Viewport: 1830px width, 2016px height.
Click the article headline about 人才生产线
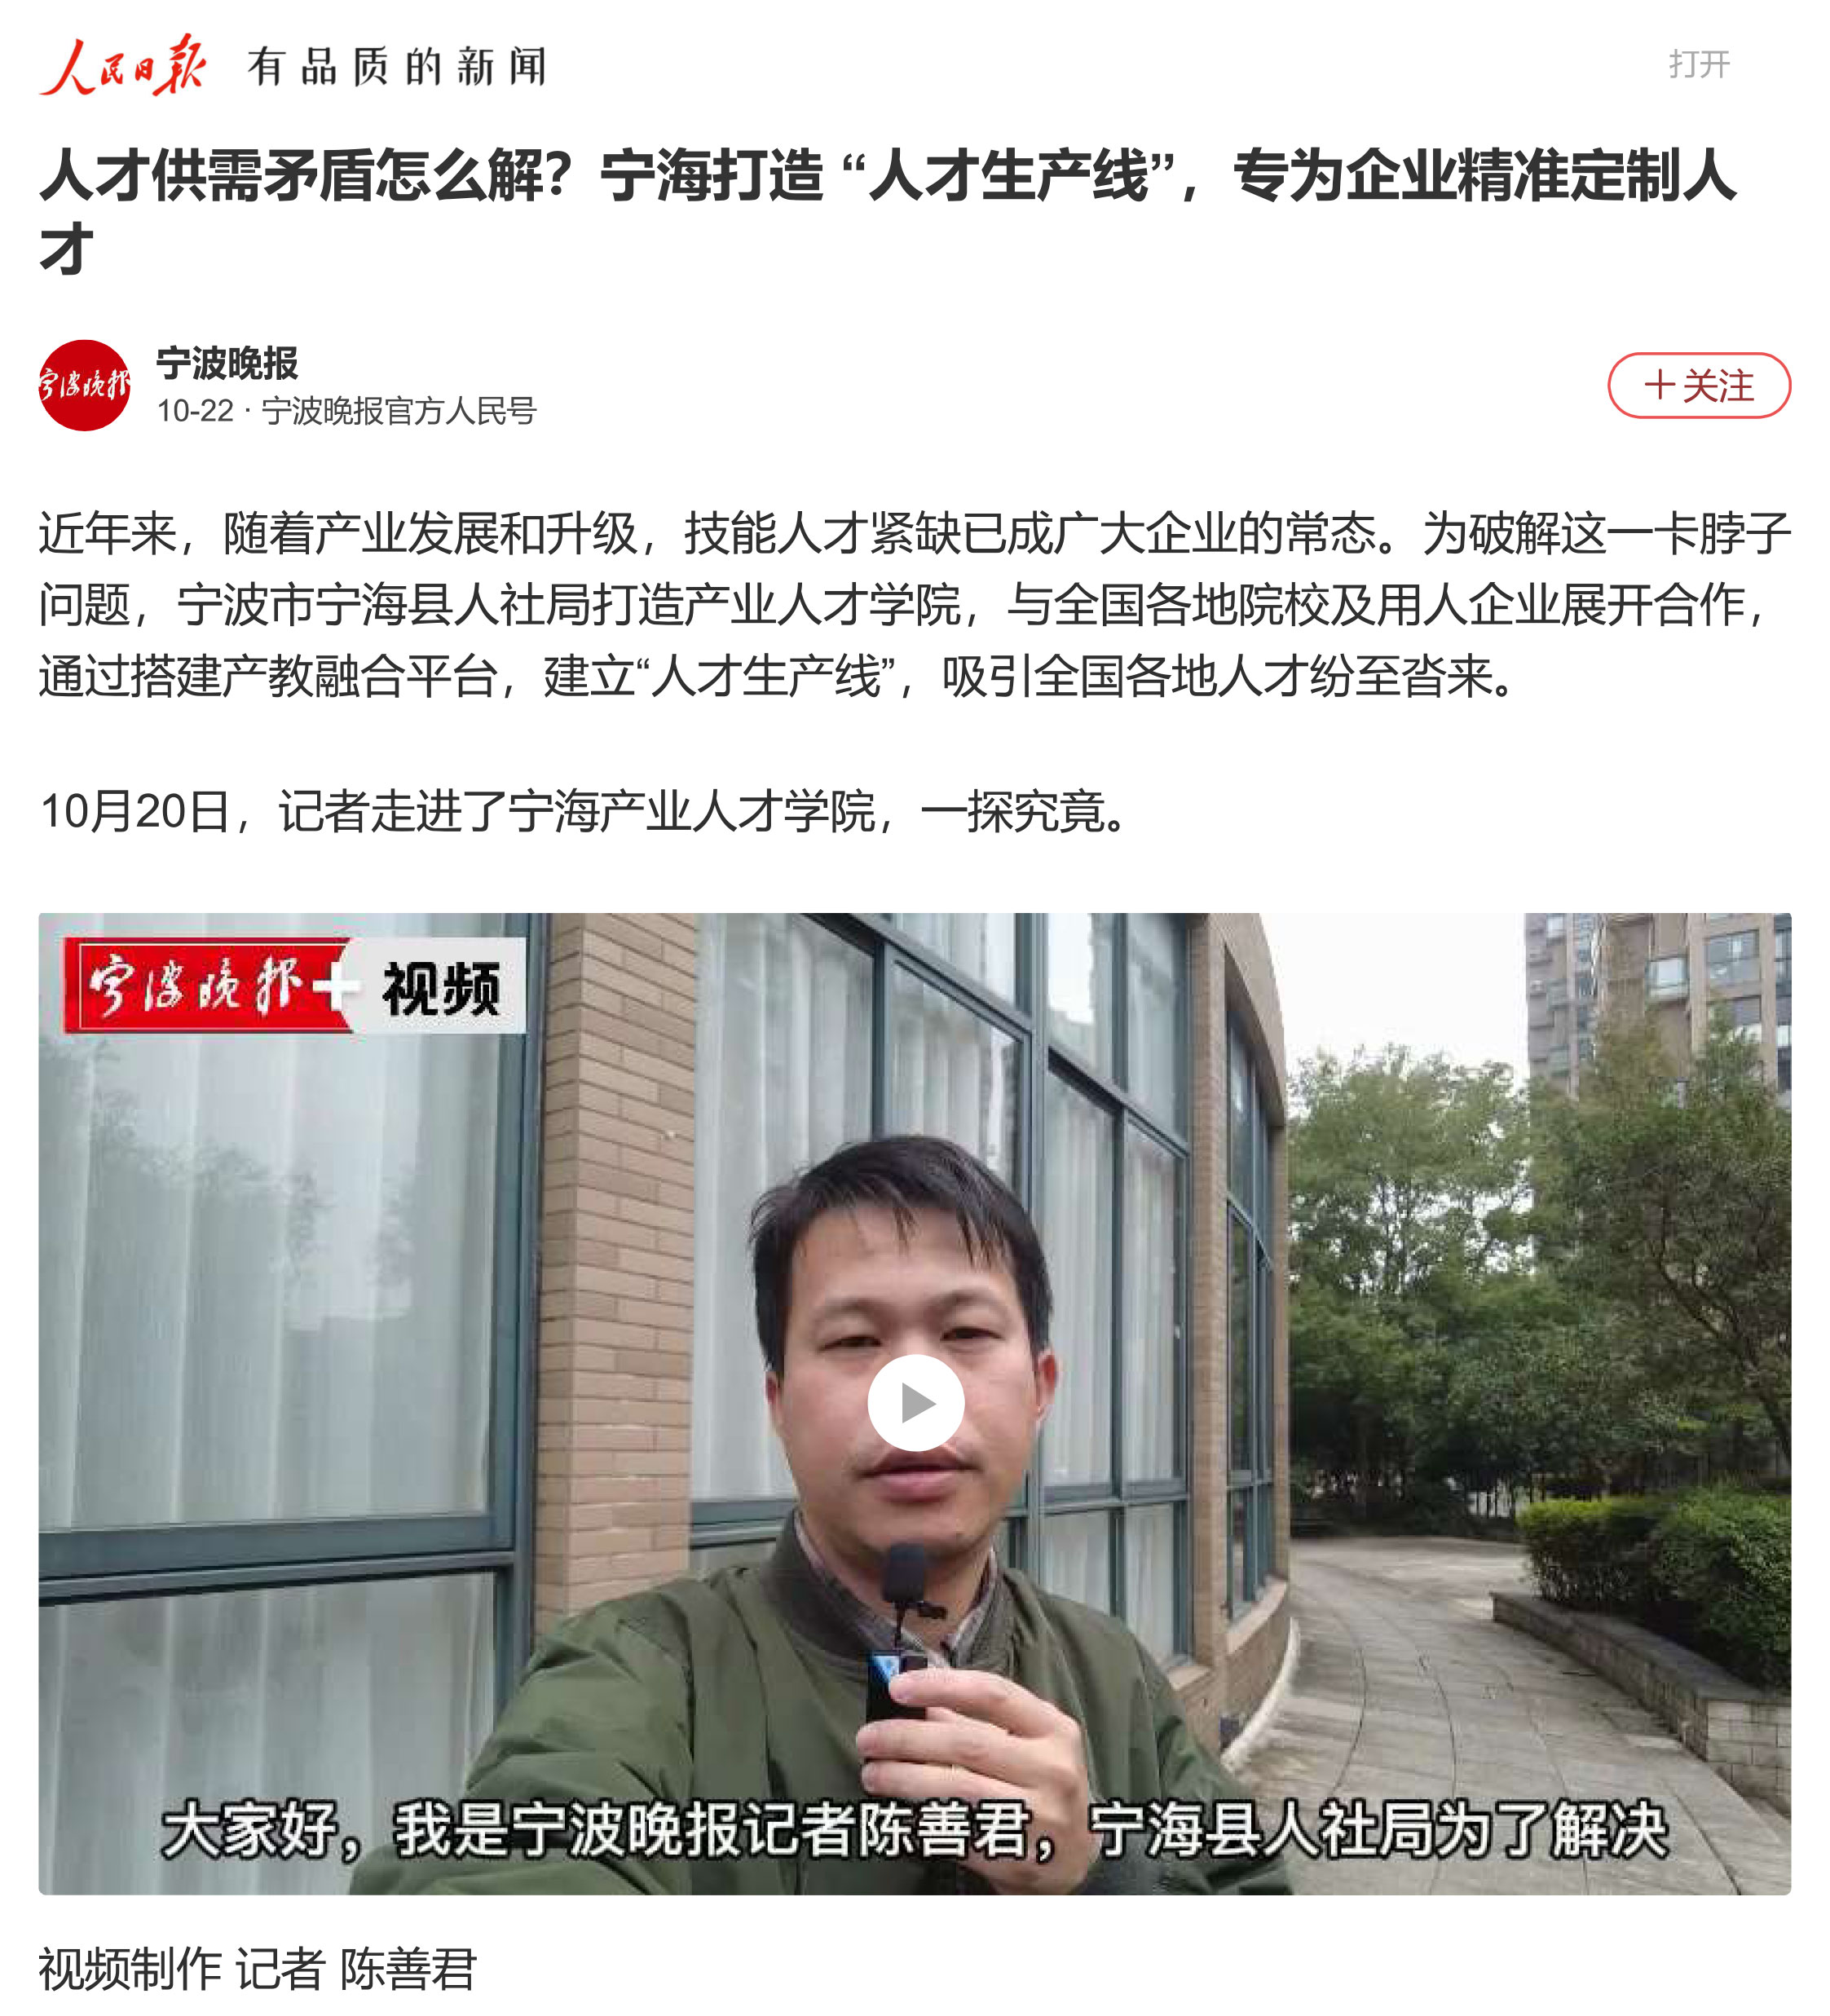[888, 211]
